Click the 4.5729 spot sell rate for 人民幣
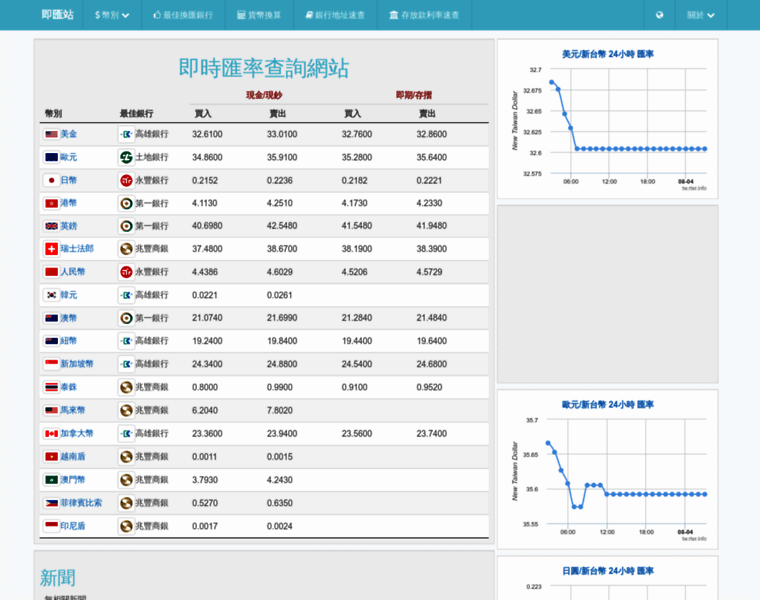Screen dimensions: 760x600 [429, 272]
